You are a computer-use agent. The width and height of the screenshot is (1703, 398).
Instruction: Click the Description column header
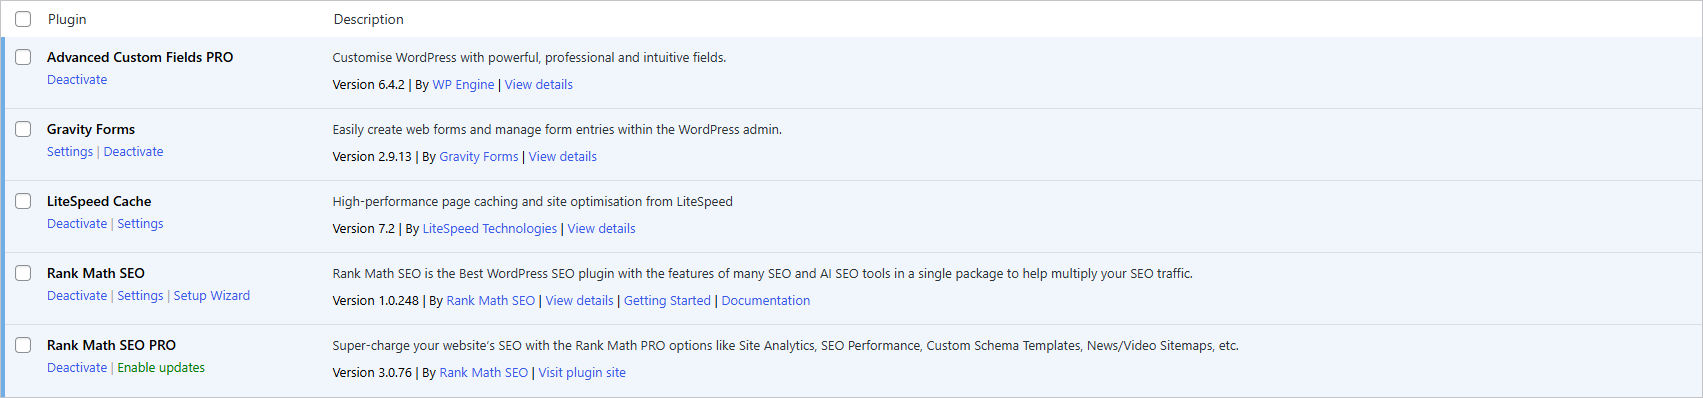click(x=369, y=19)
